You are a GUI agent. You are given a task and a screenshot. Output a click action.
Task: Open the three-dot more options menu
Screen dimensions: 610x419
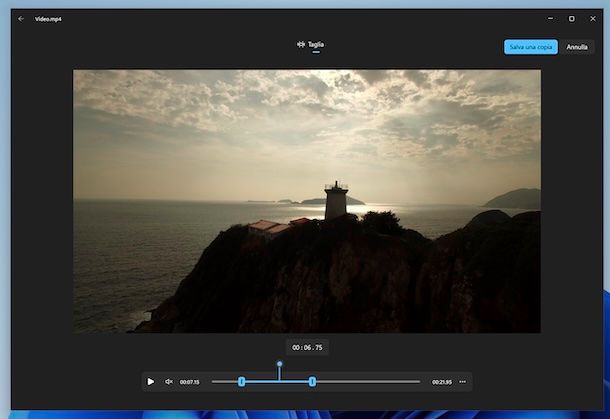click(x=463, y=382)
